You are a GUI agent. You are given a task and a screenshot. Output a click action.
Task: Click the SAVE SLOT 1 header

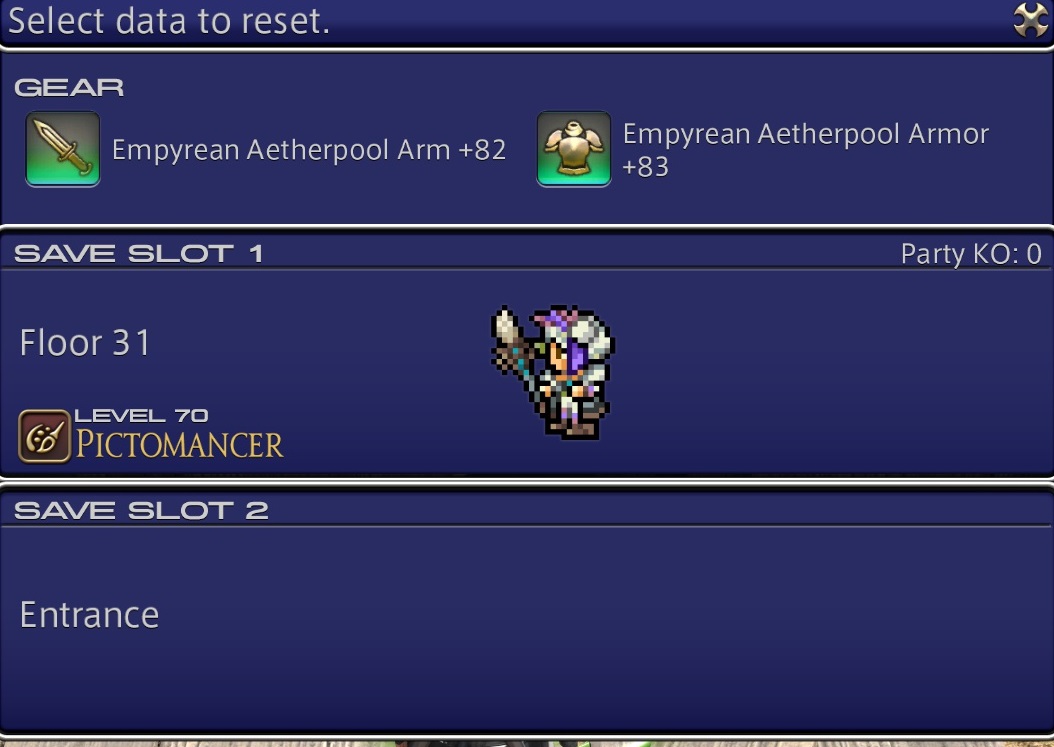click(x=138, y=253)
